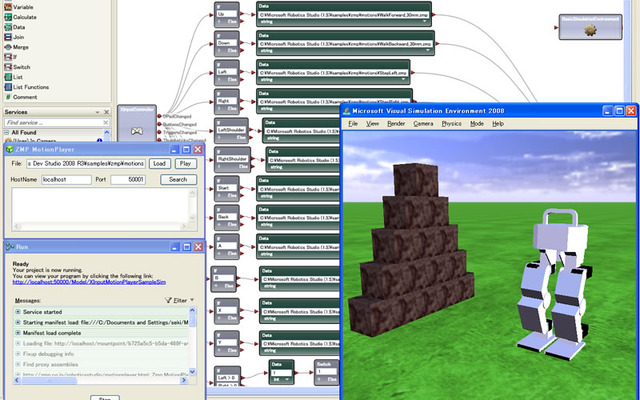Open File menu in Simulation Environment
This screenshot has width=640, height=400.
tap(353, 123)
